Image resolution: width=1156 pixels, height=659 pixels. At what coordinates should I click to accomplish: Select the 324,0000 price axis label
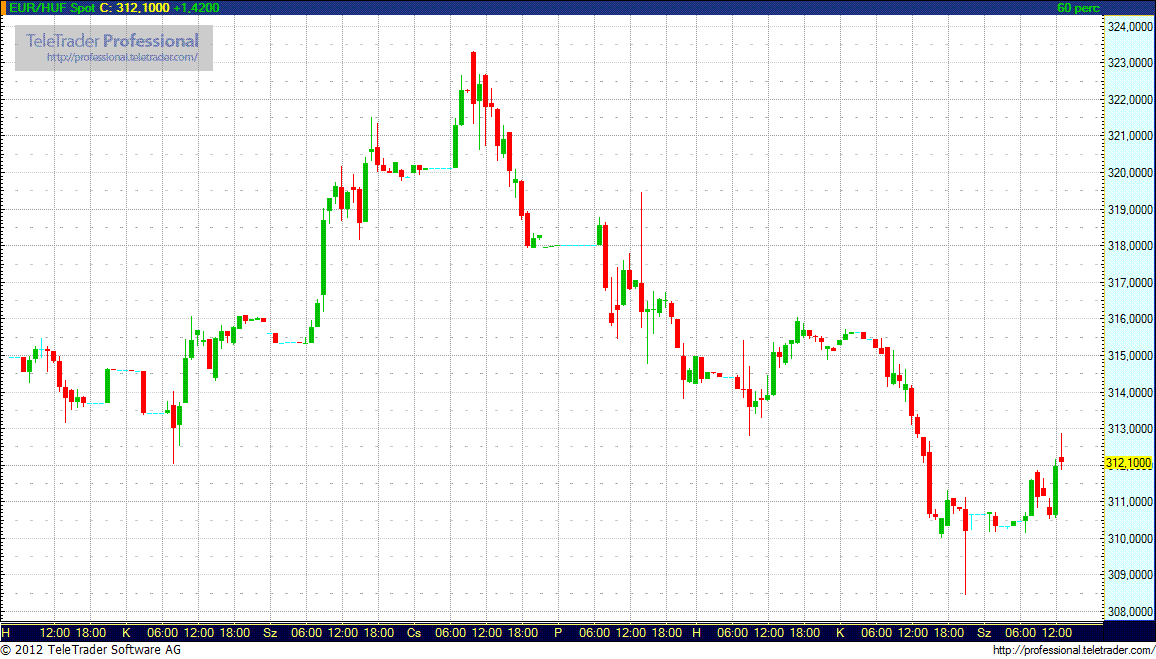point(1129,27)
